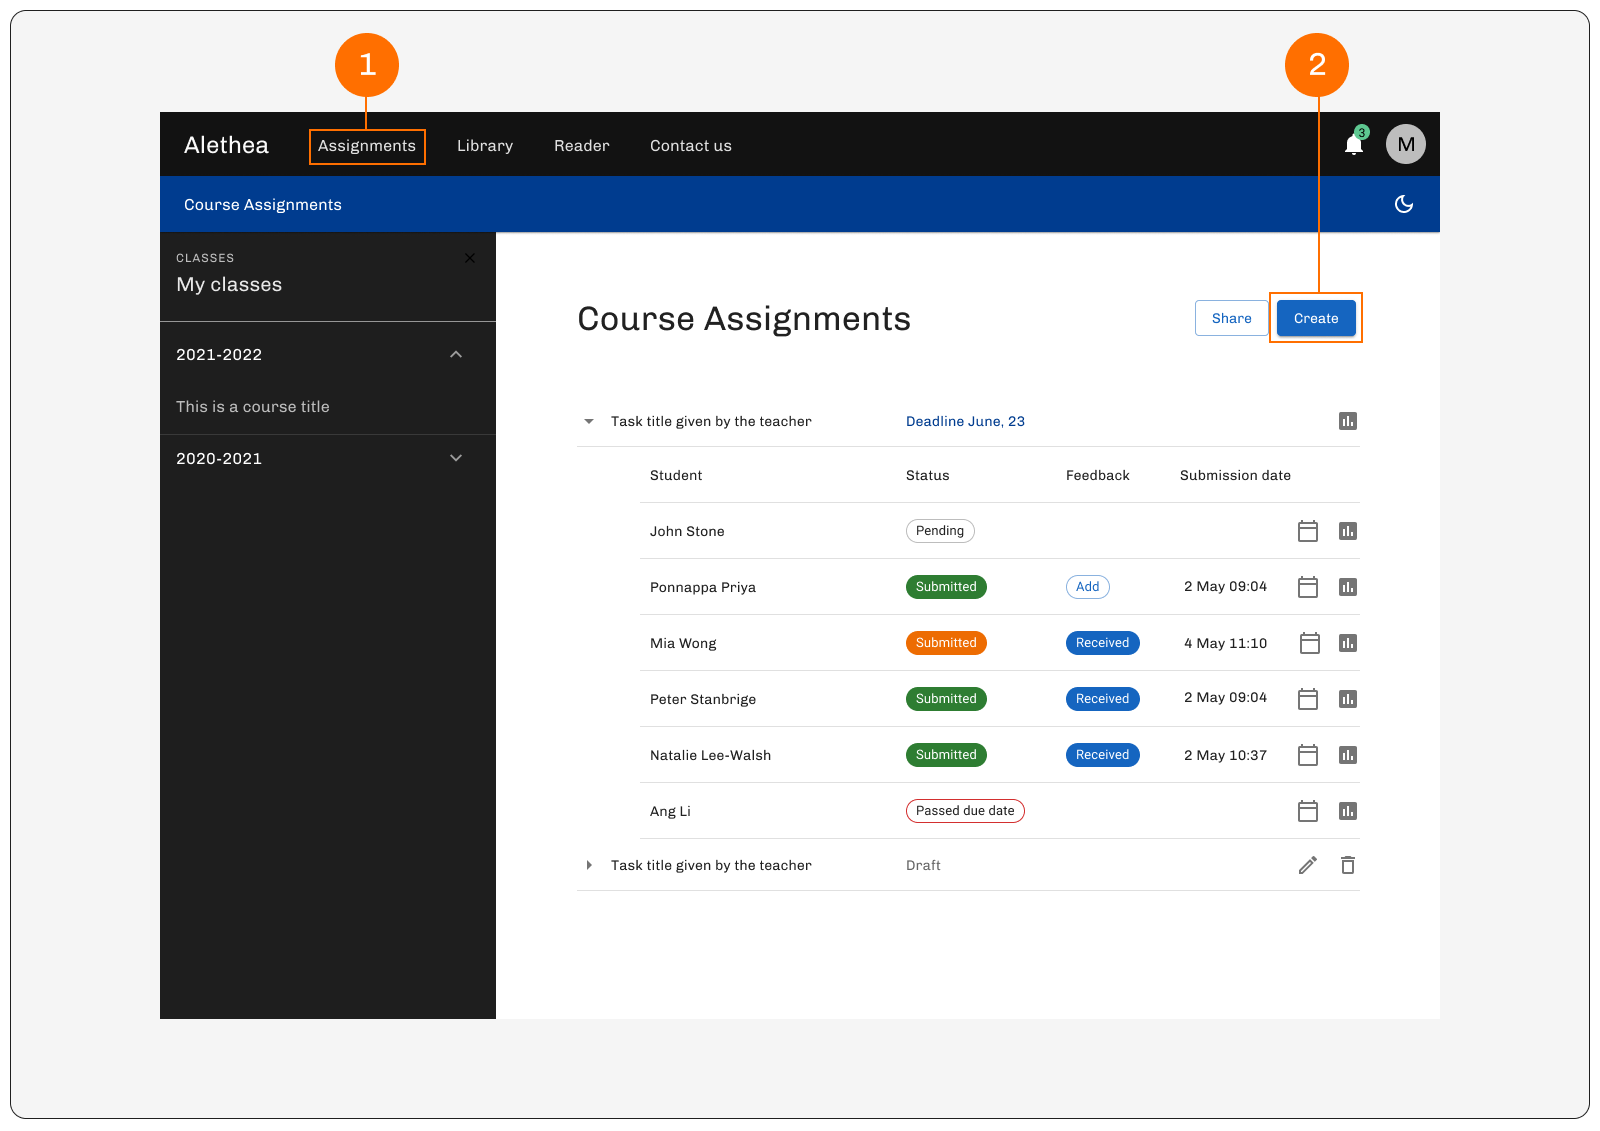This screenshot has width=1600, height=1131.
Task: Click the submission date 2 May 10:37
Action: click(1225, 755)
